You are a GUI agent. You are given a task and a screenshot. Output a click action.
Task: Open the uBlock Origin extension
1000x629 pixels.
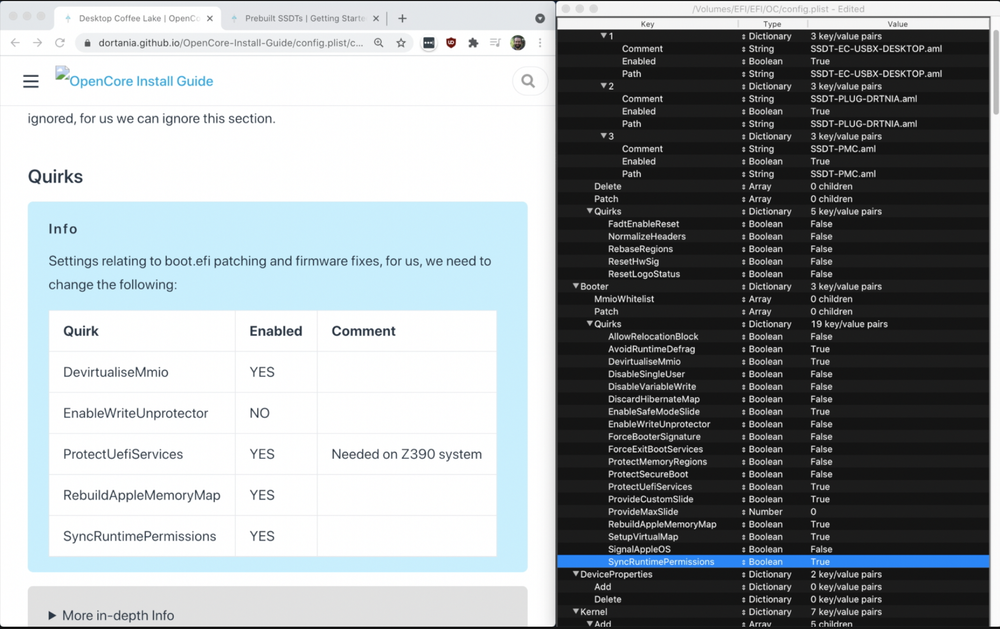451,43
